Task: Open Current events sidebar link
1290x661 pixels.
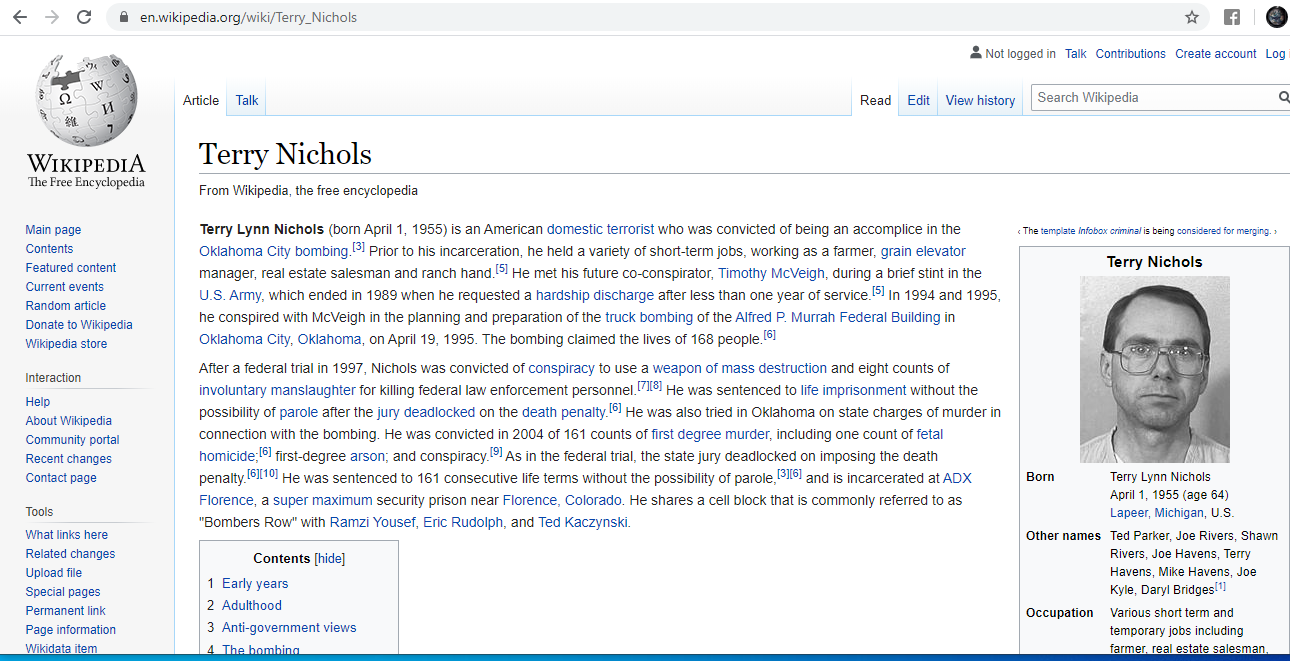Action: click(65, 287)
